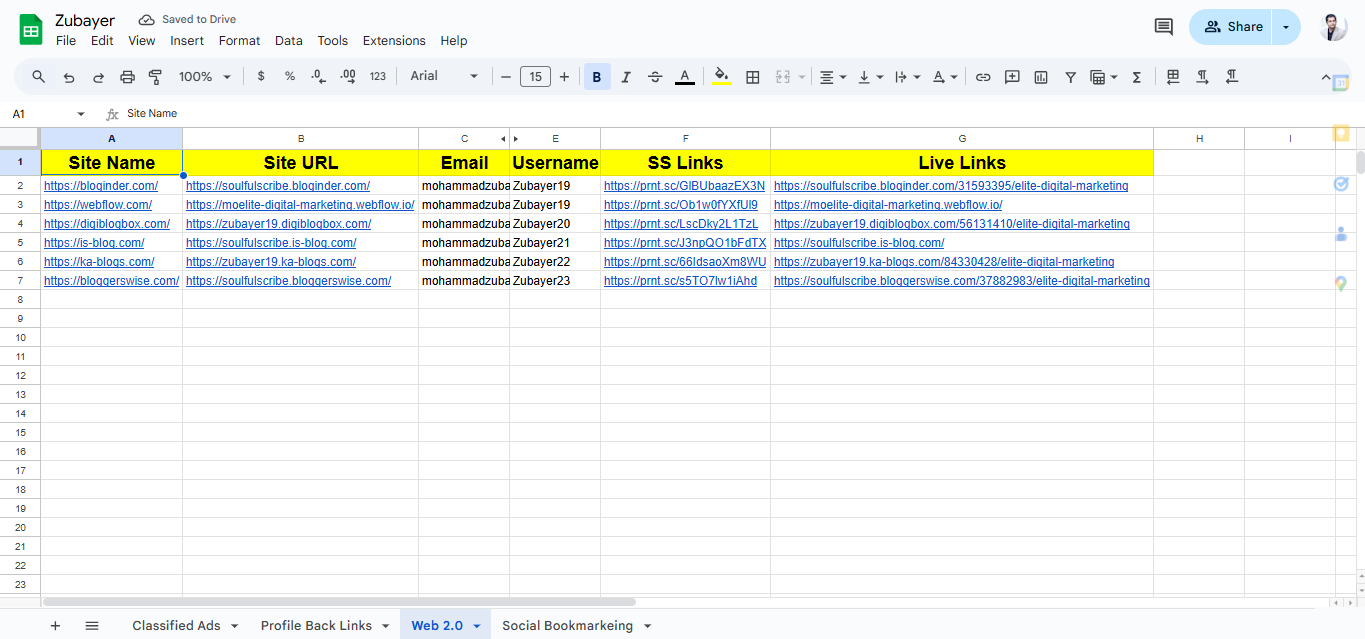
Task: Apply strikethrough formatting
Action: (x=654, y=76)
